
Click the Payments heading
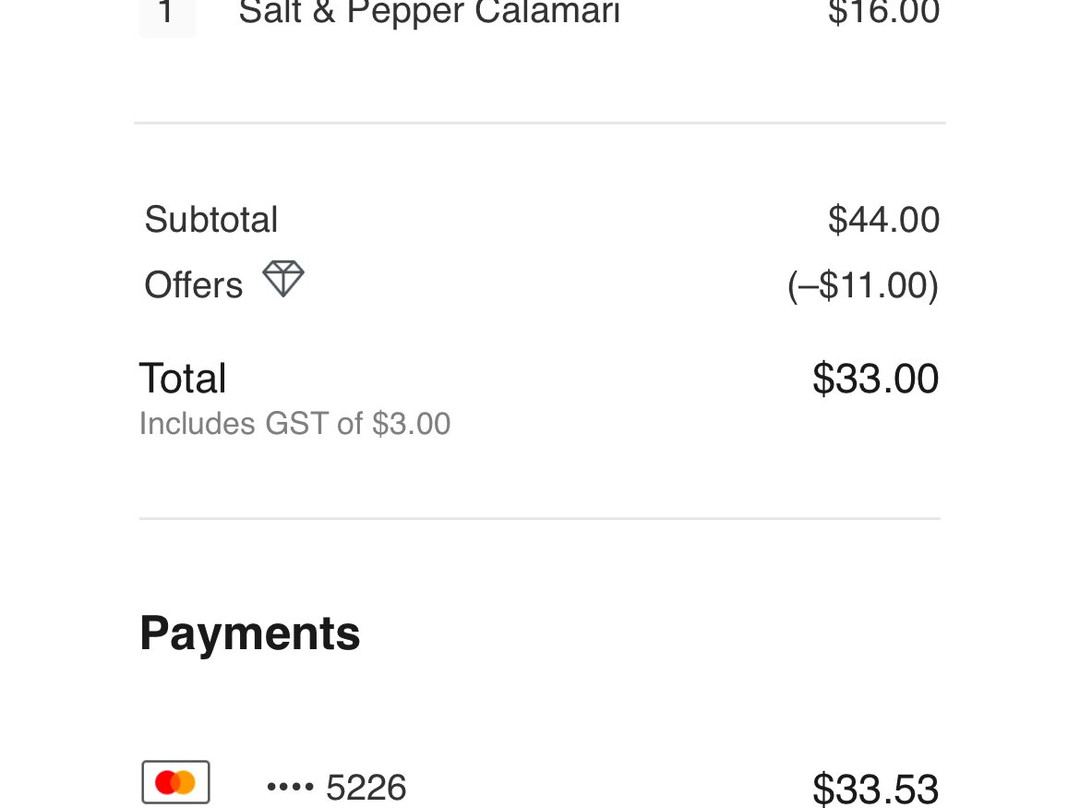[x=250, y=633]
